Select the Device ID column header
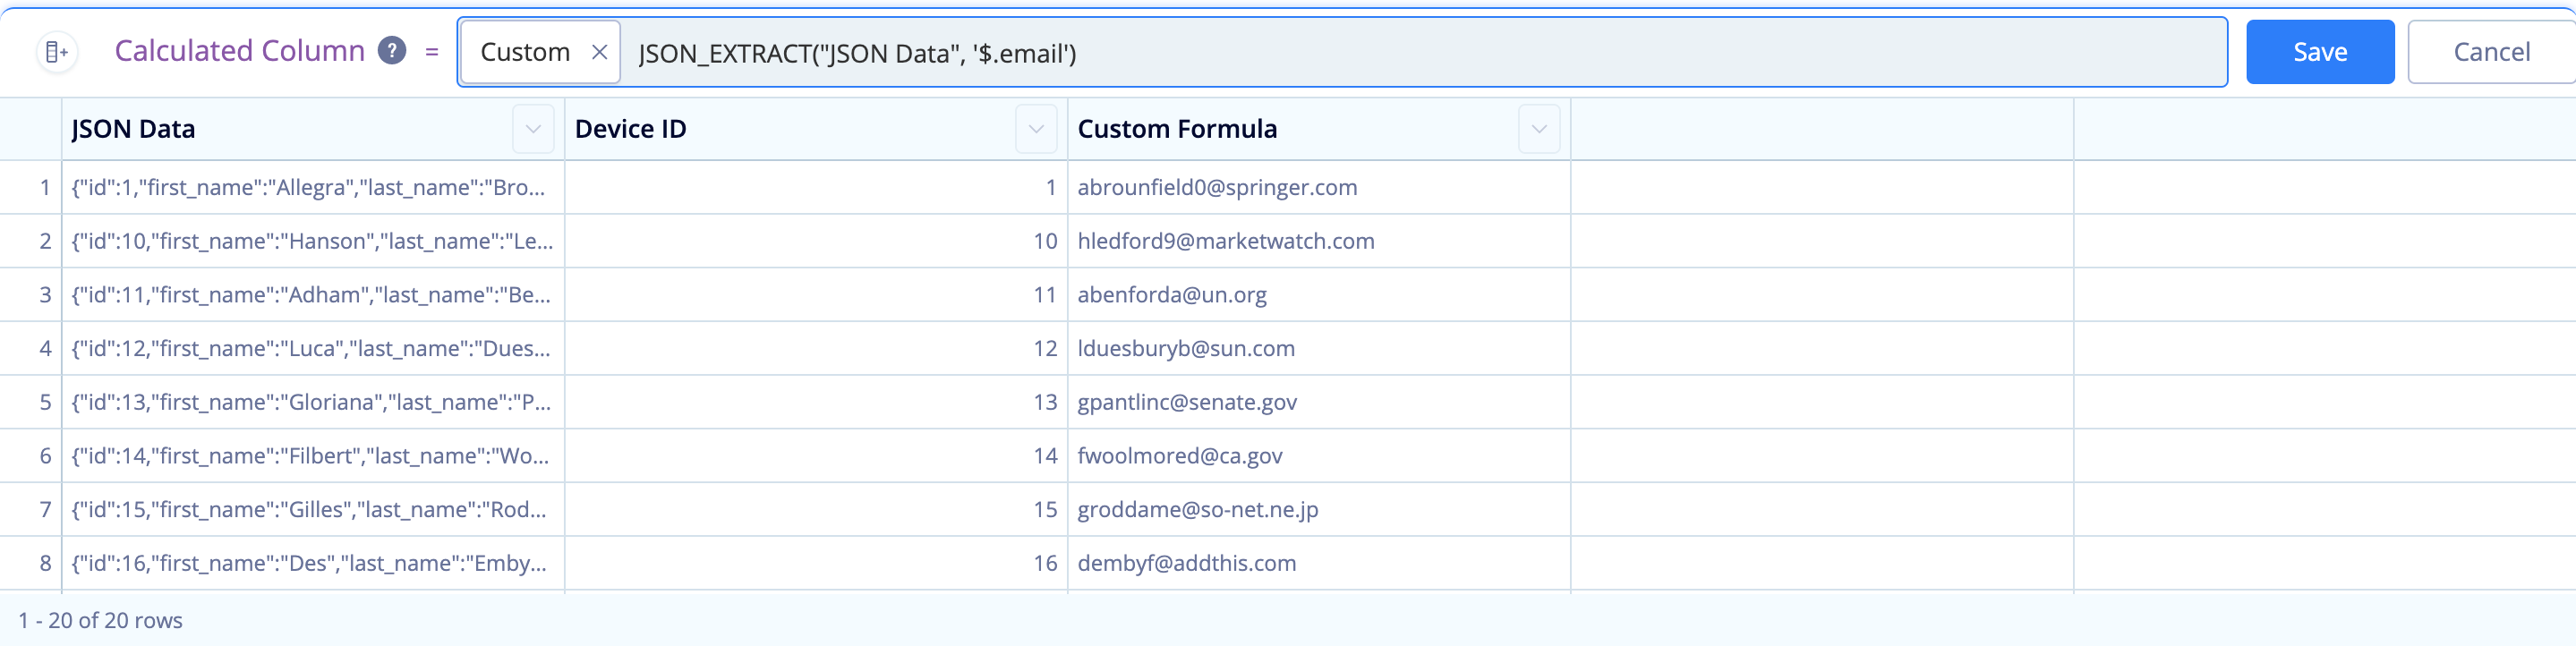Image resolution: width=2576 pixels, height=646 pixels. [816, 129]
